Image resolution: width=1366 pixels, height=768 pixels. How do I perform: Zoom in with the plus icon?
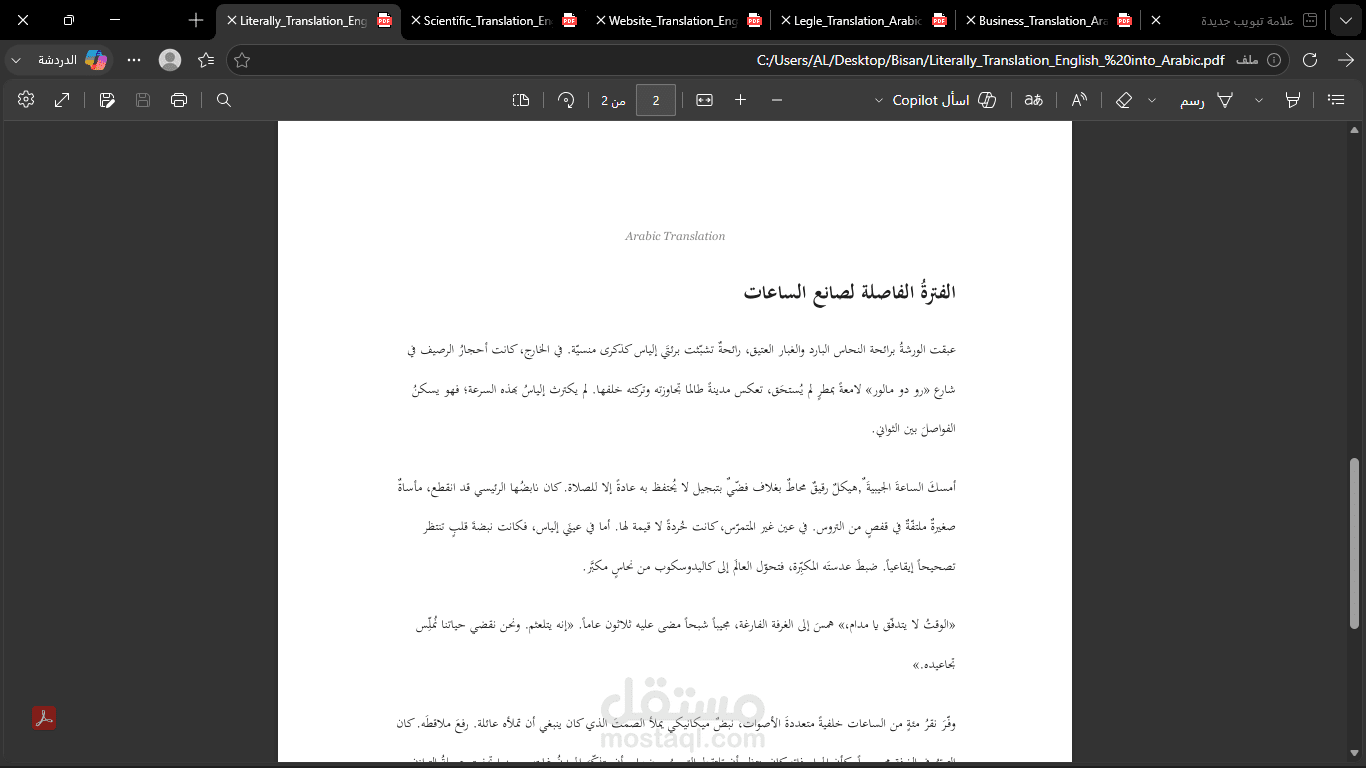click(x=740, y=100)
